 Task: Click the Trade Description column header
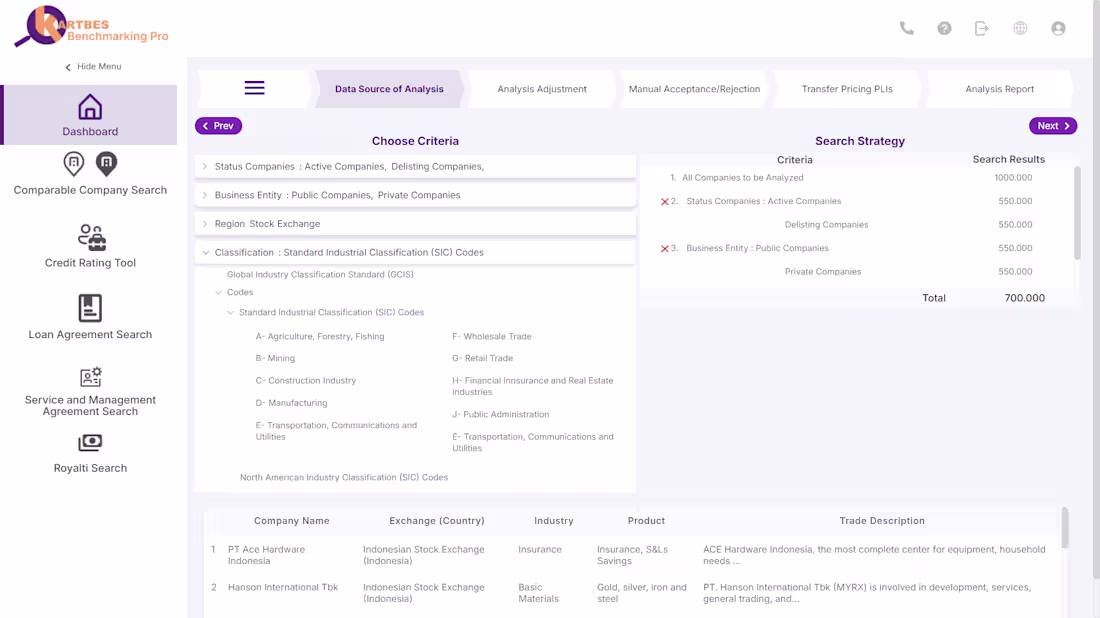[882, 520]
